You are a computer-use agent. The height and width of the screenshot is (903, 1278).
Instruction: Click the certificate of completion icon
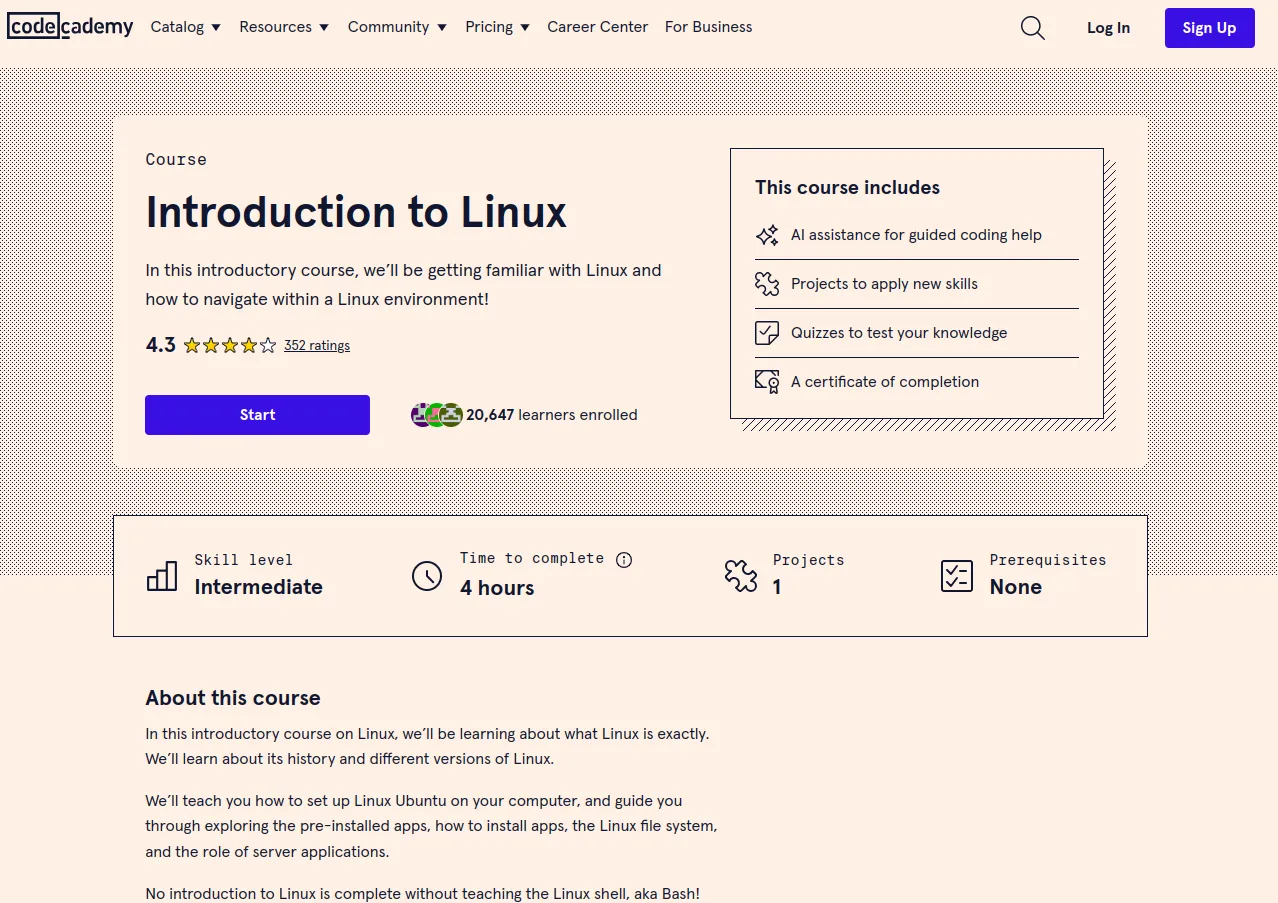click(x=767, y=382)
